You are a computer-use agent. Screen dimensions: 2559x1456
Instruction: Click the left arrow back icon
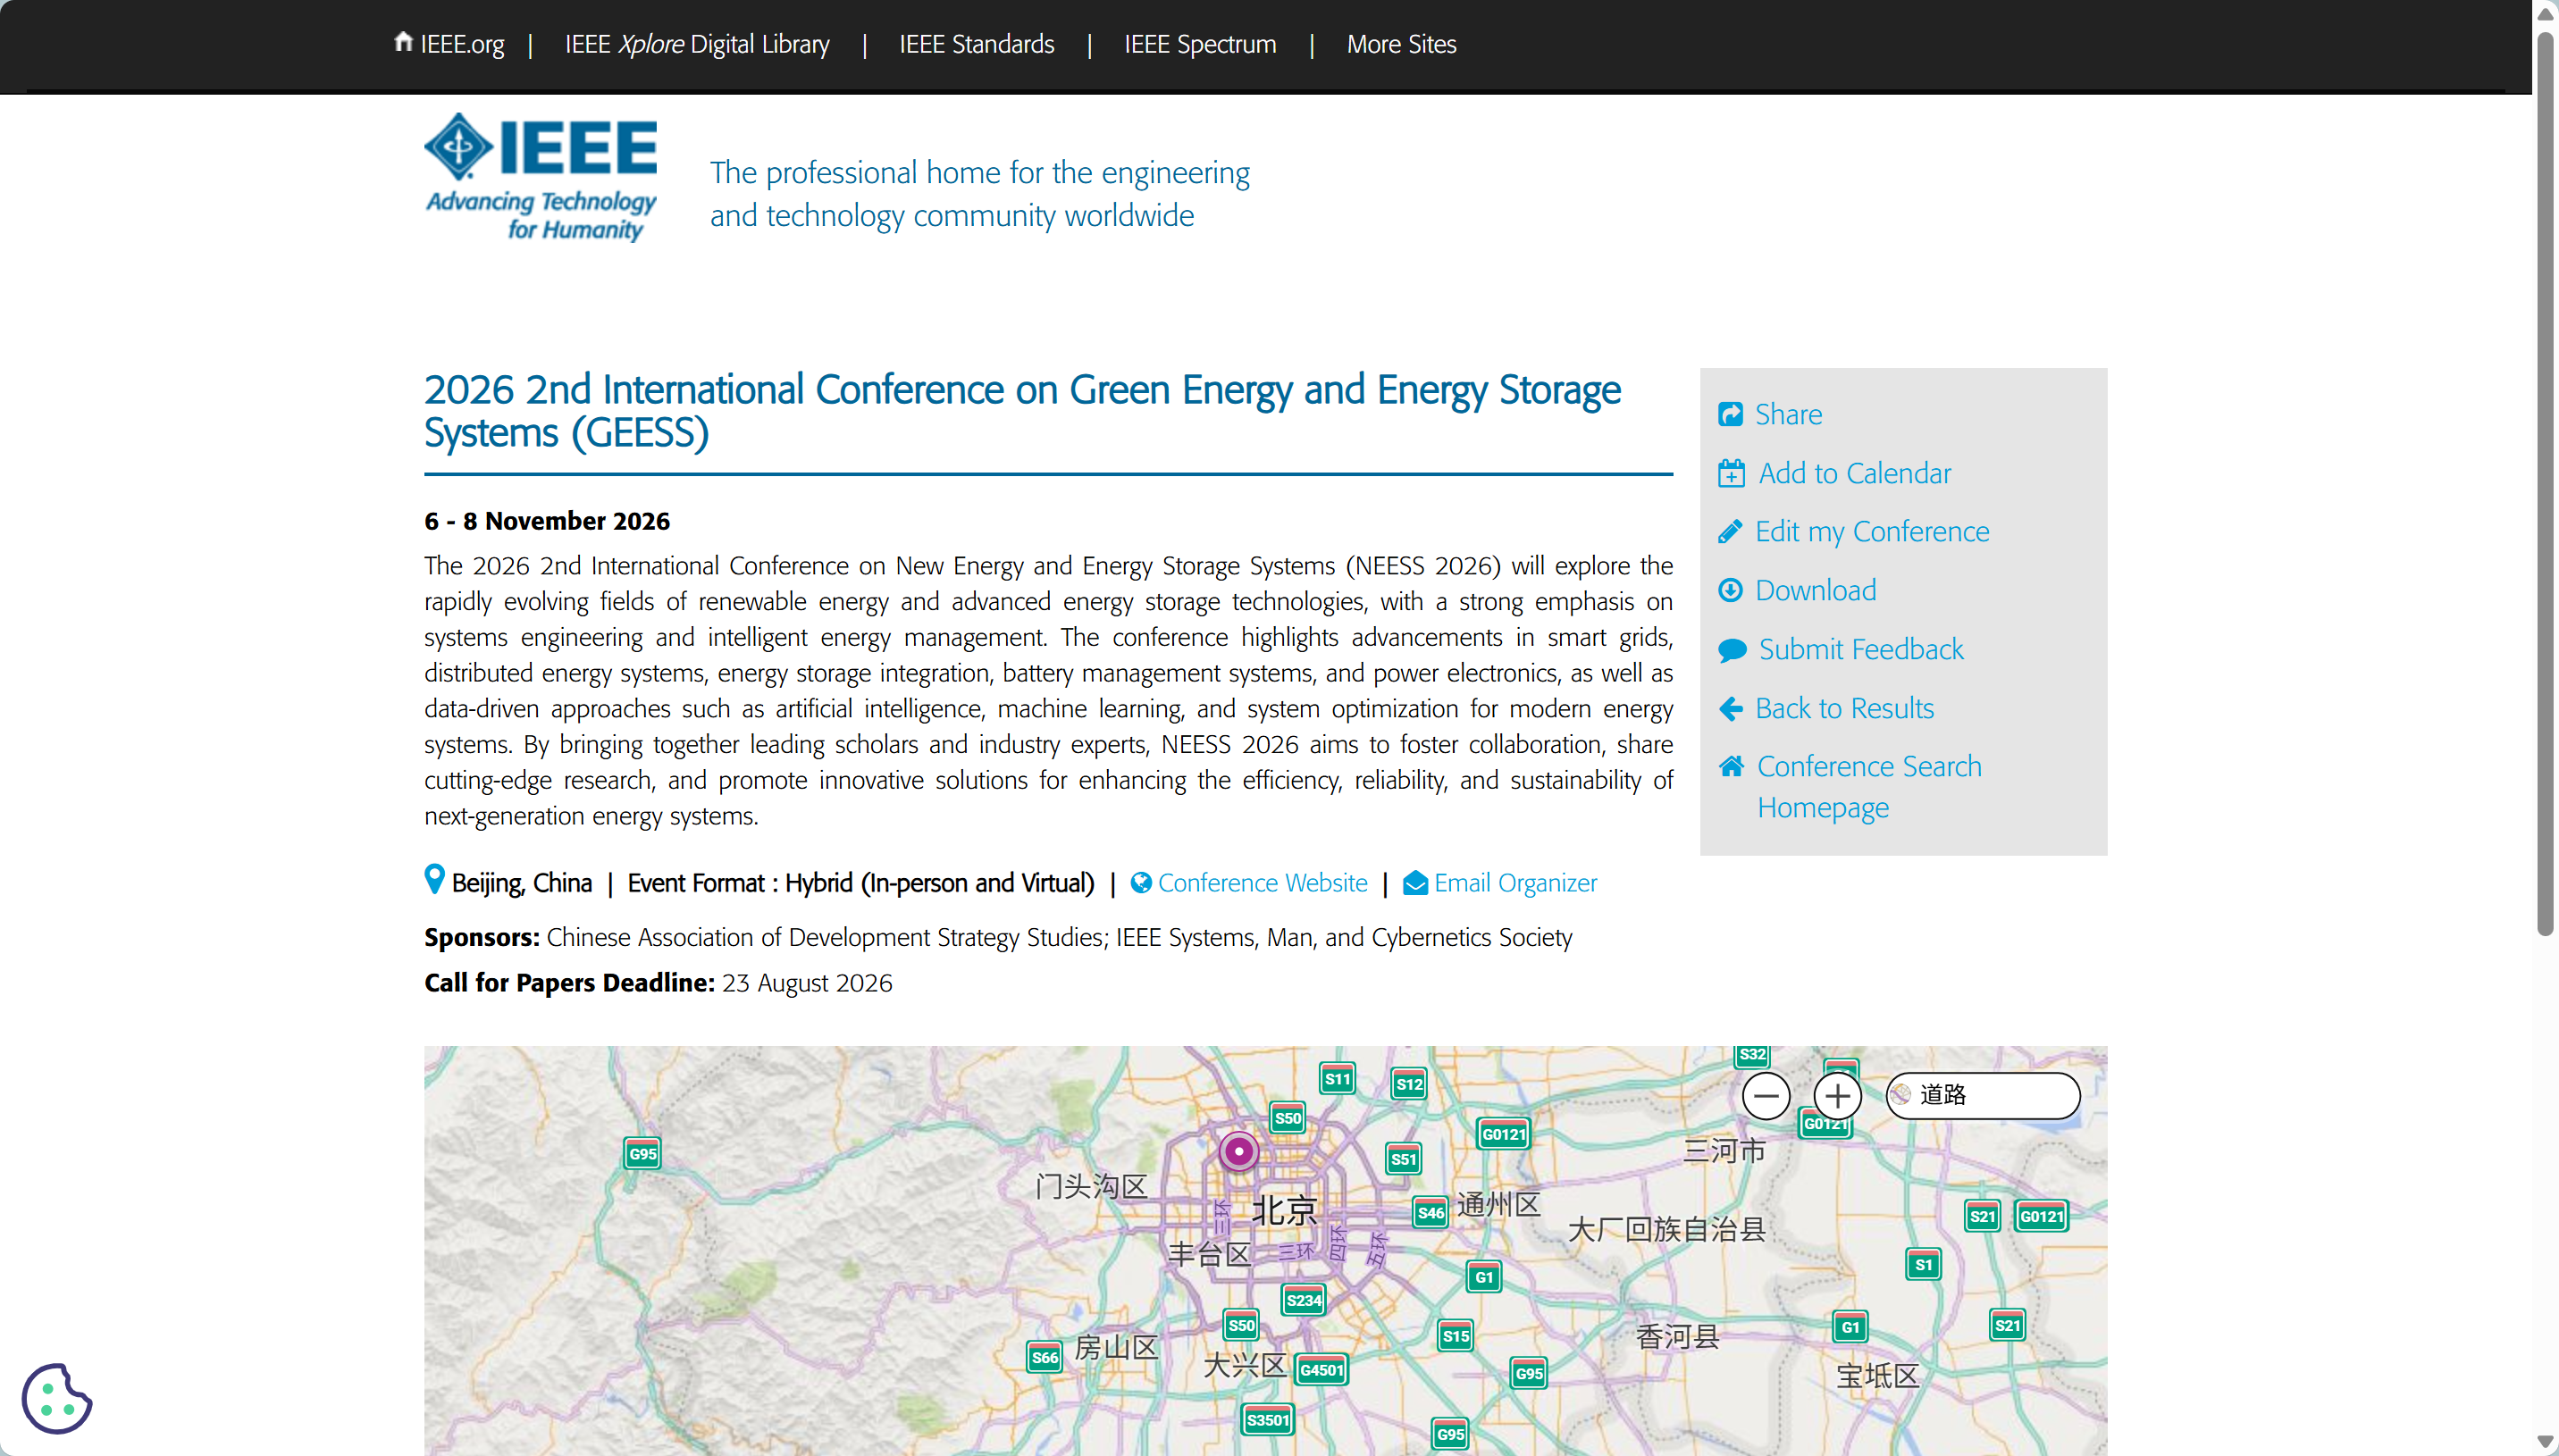1730,709
